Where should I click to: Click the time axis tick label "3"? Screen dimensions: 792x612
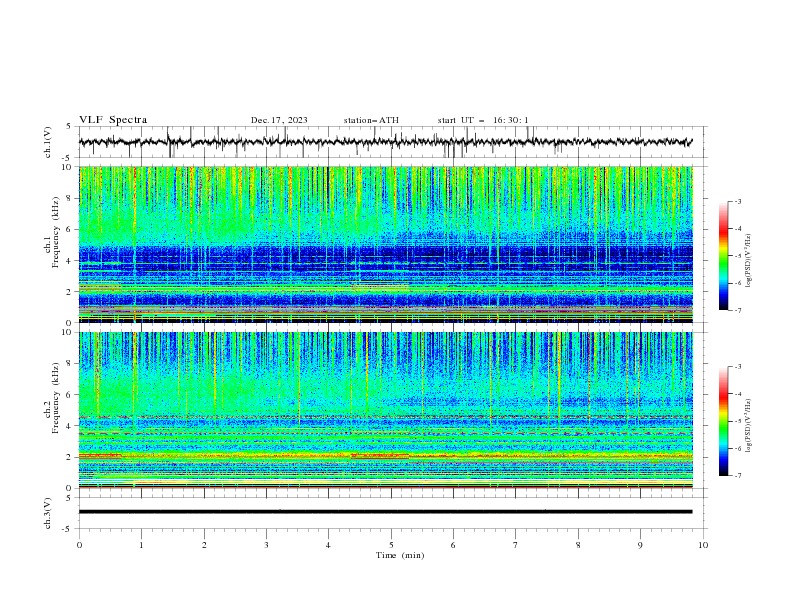coord(266,545)
